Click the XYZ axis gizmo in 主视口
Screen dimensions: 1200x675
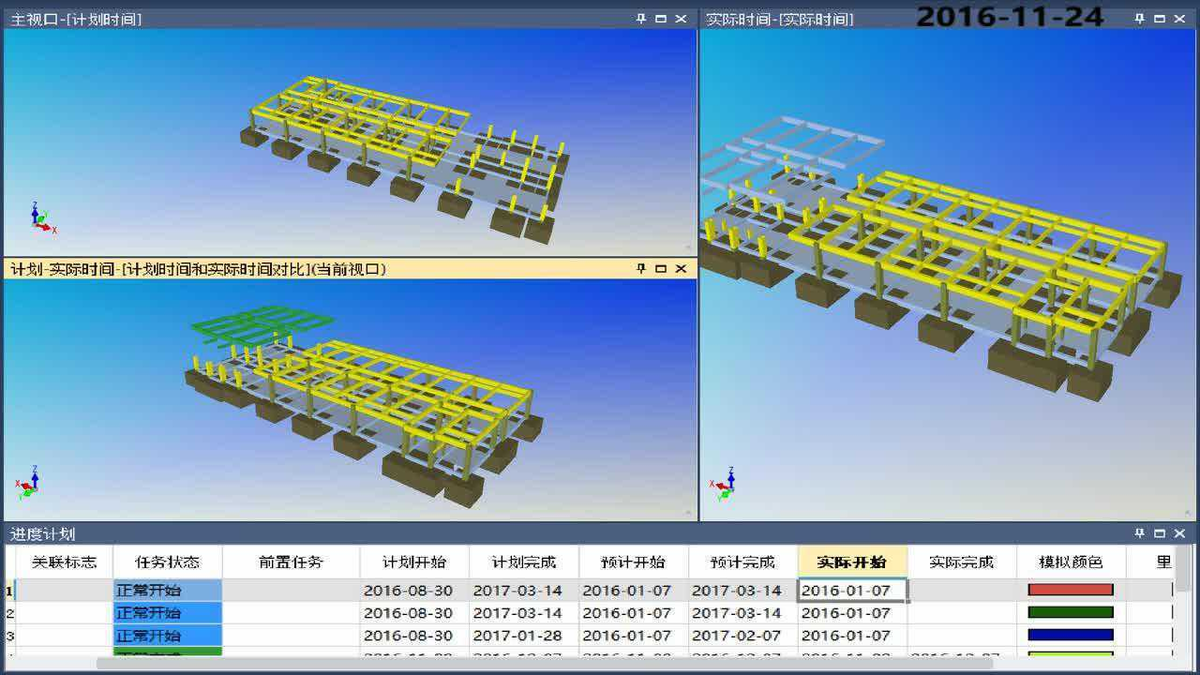[x=43, y=218]
